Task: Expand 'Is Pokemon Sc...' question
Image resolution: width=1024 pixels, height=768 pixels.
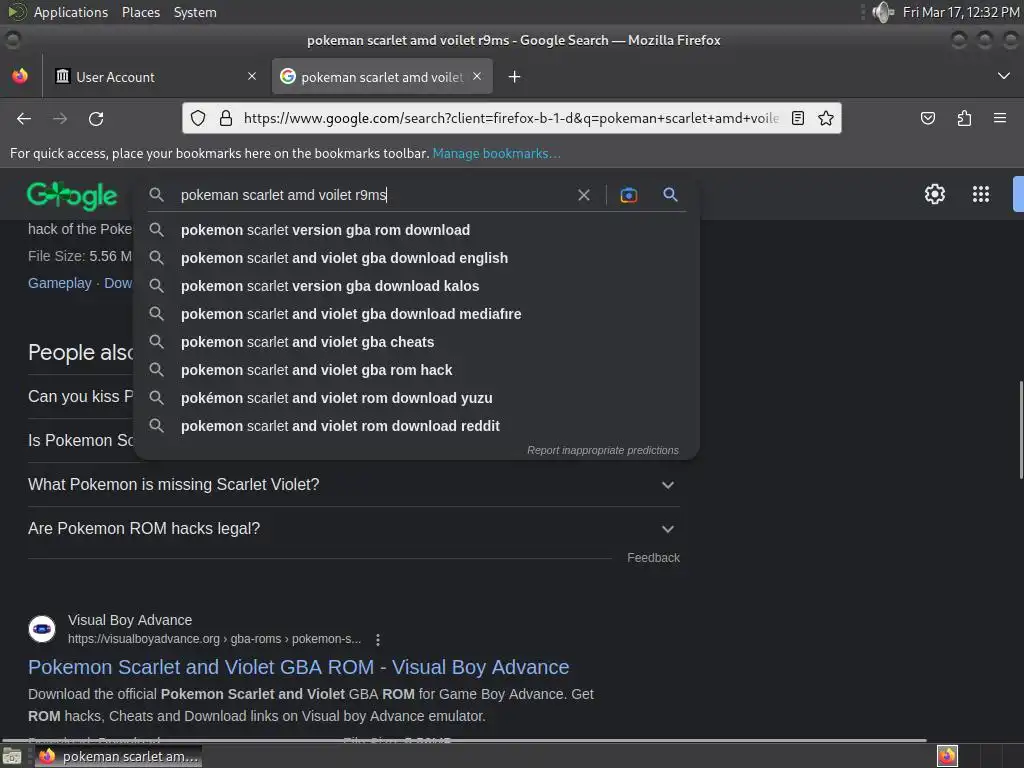Action: [x=80, y=440]
